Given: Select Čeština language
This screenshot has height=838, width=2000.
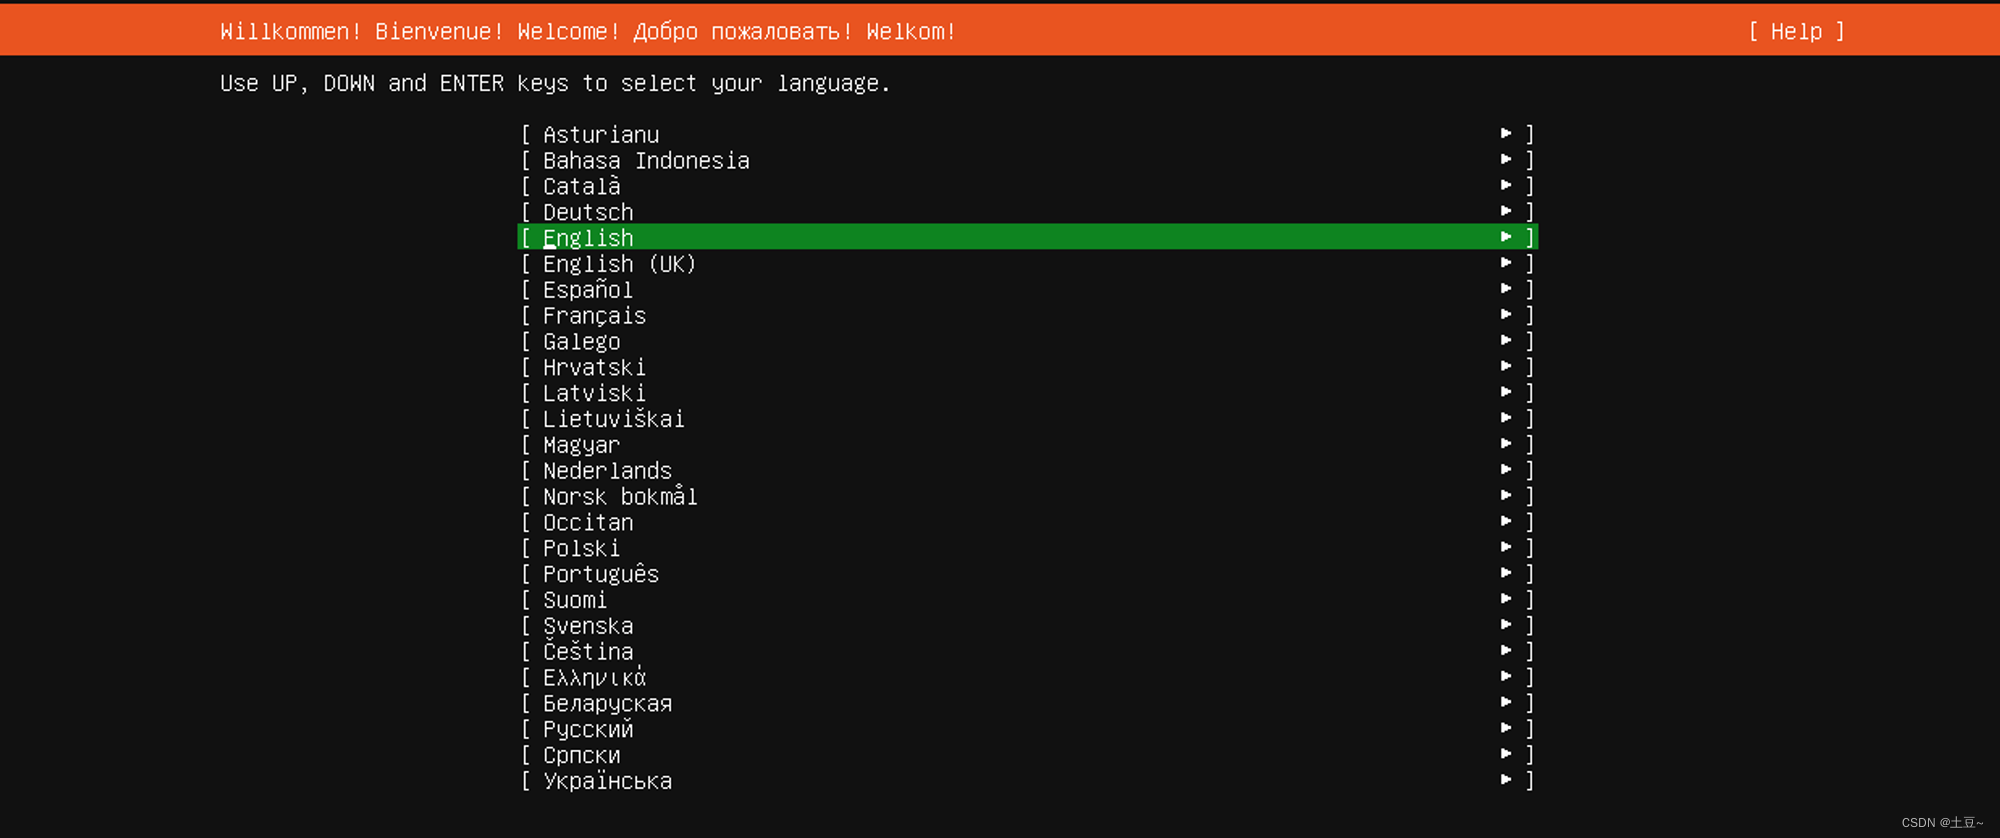Looking at the screenshot, I should click(1027, 651).
